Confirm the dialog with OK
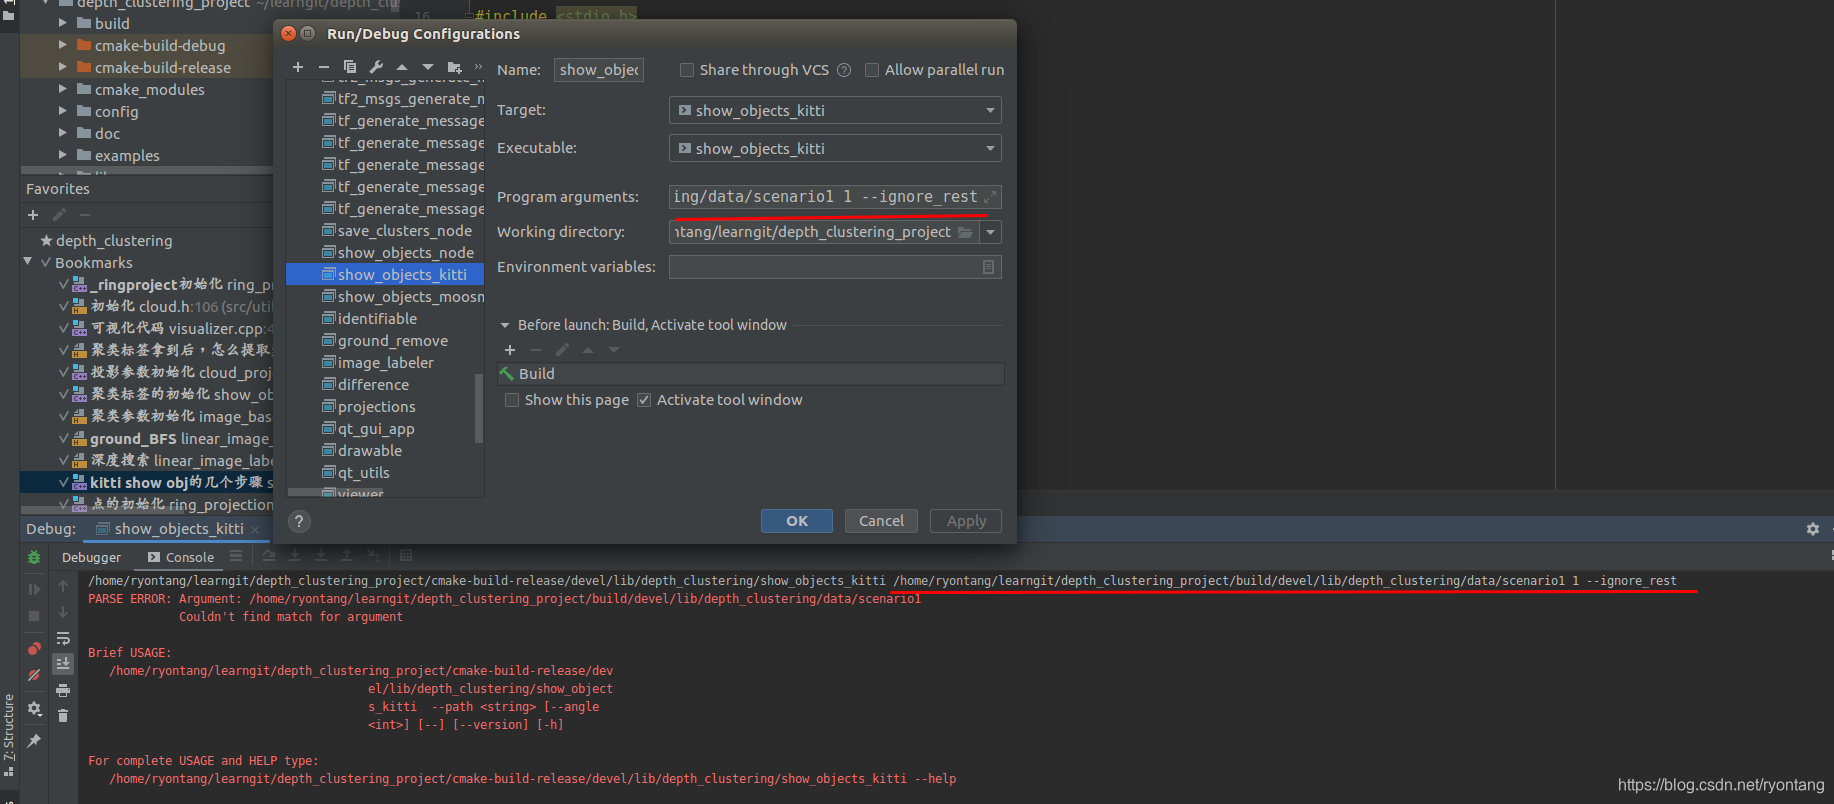Screen dimensions: 1834x804 click(x=797, y=521)
